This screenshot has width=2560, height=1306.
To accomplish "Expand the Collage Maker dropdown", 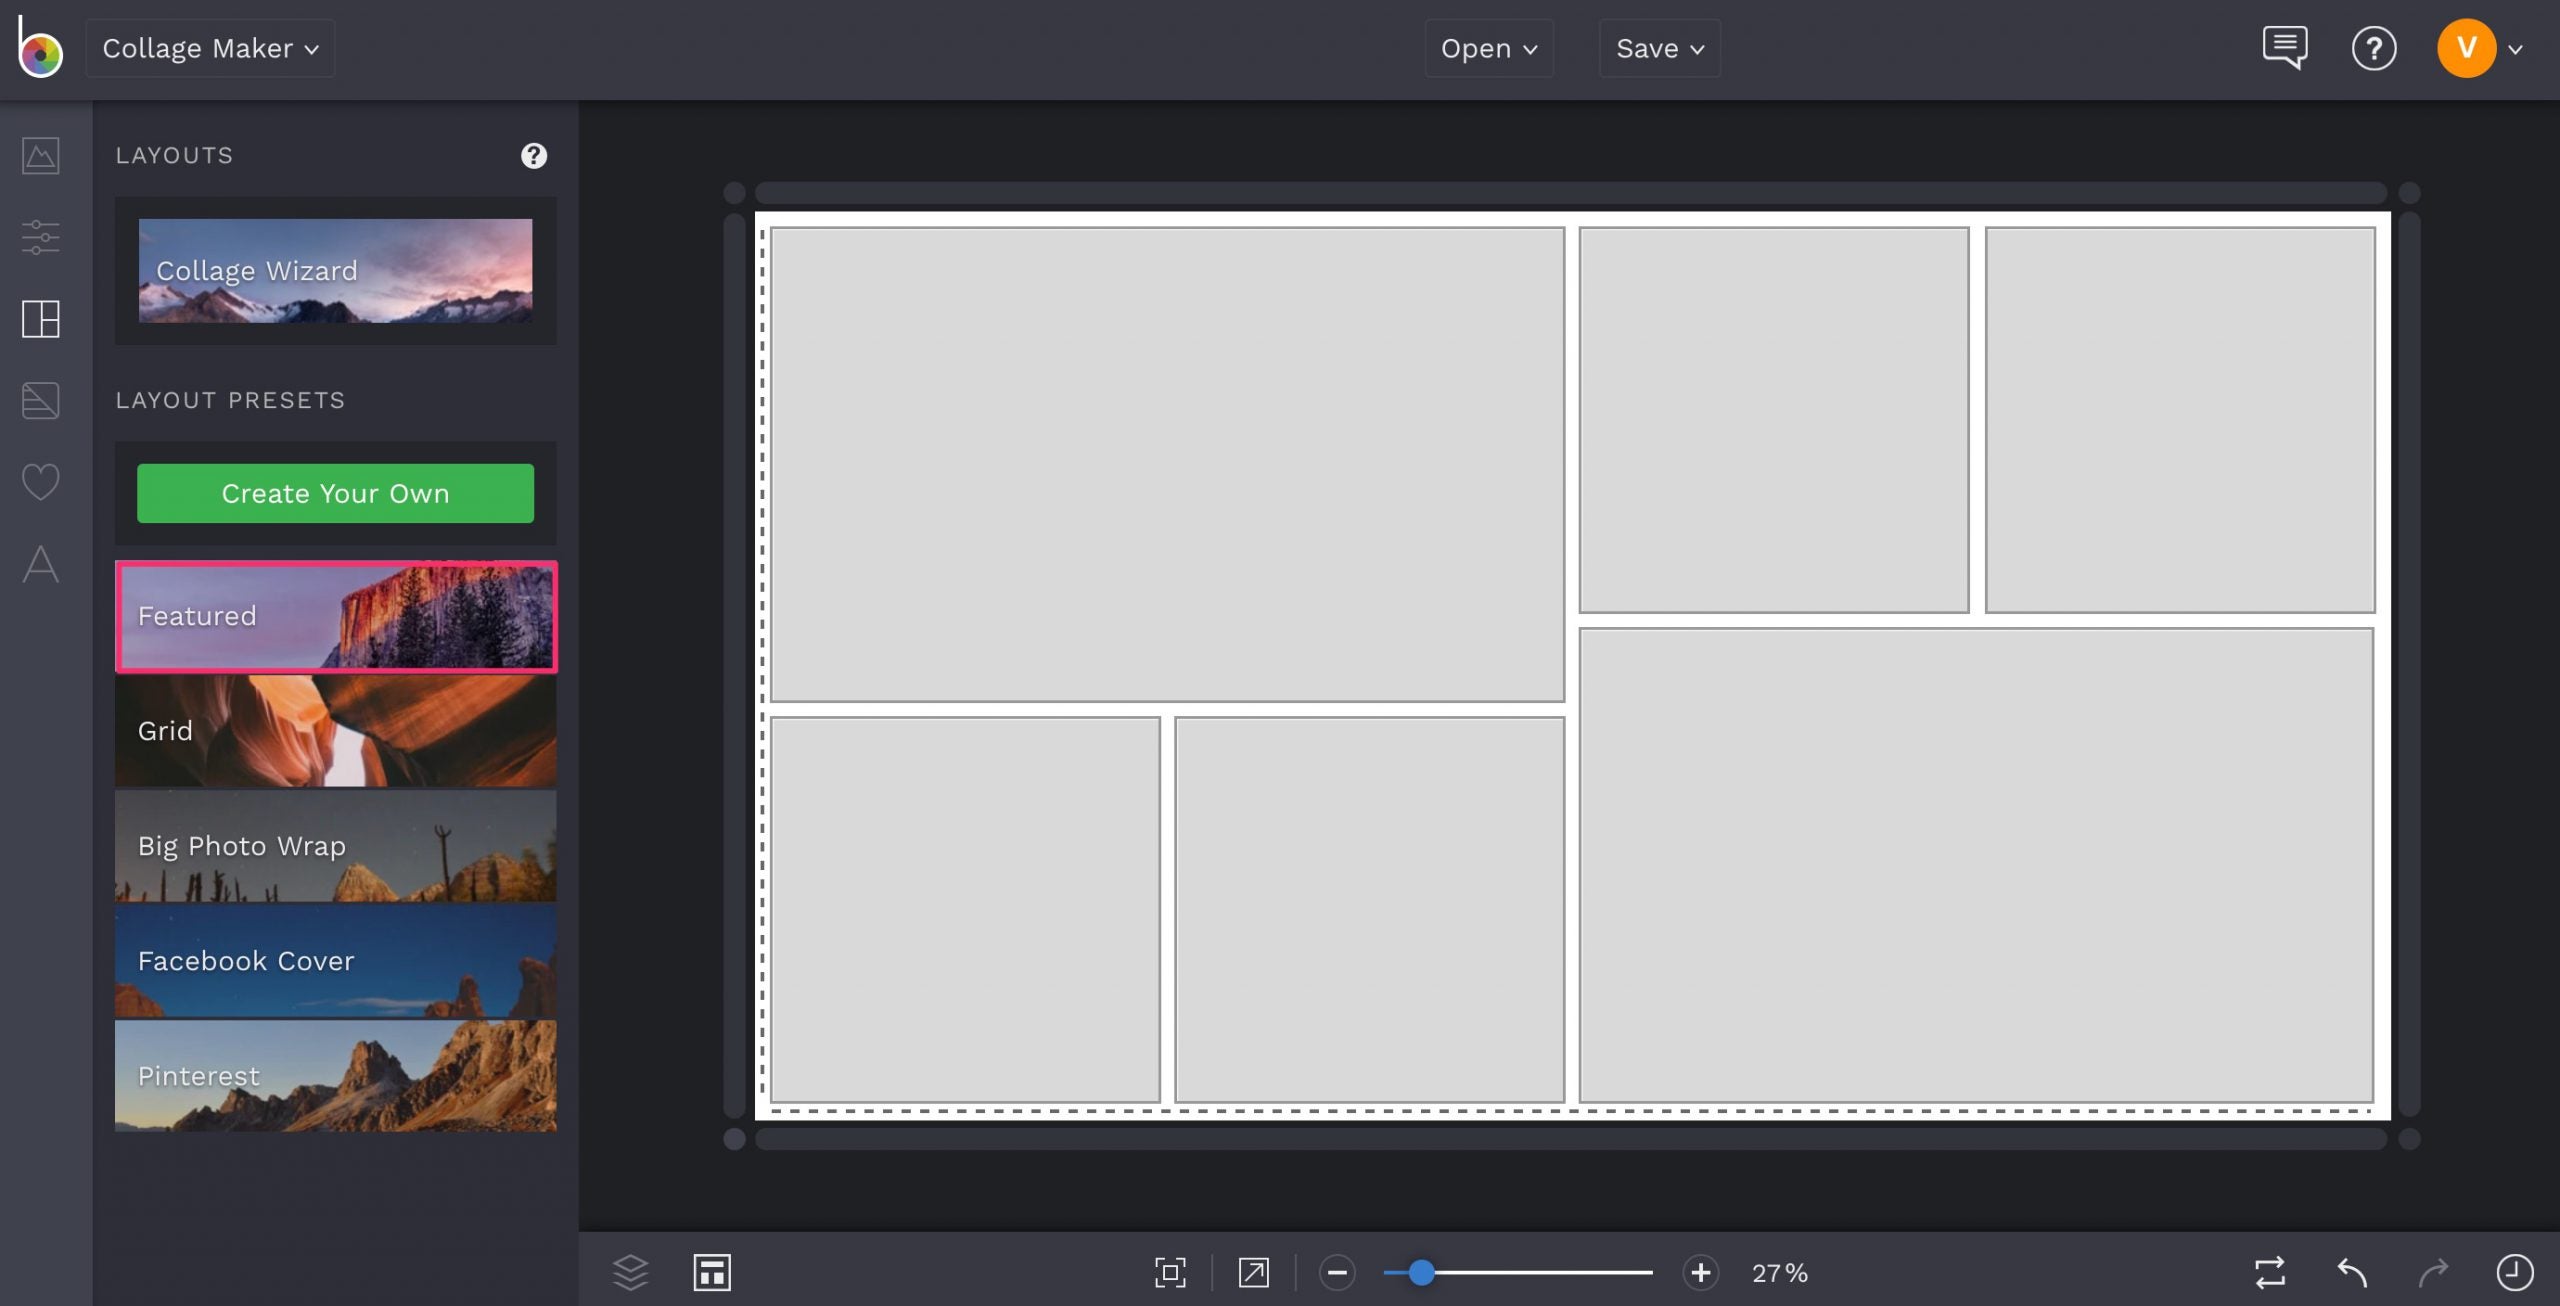I will (210, 48).
